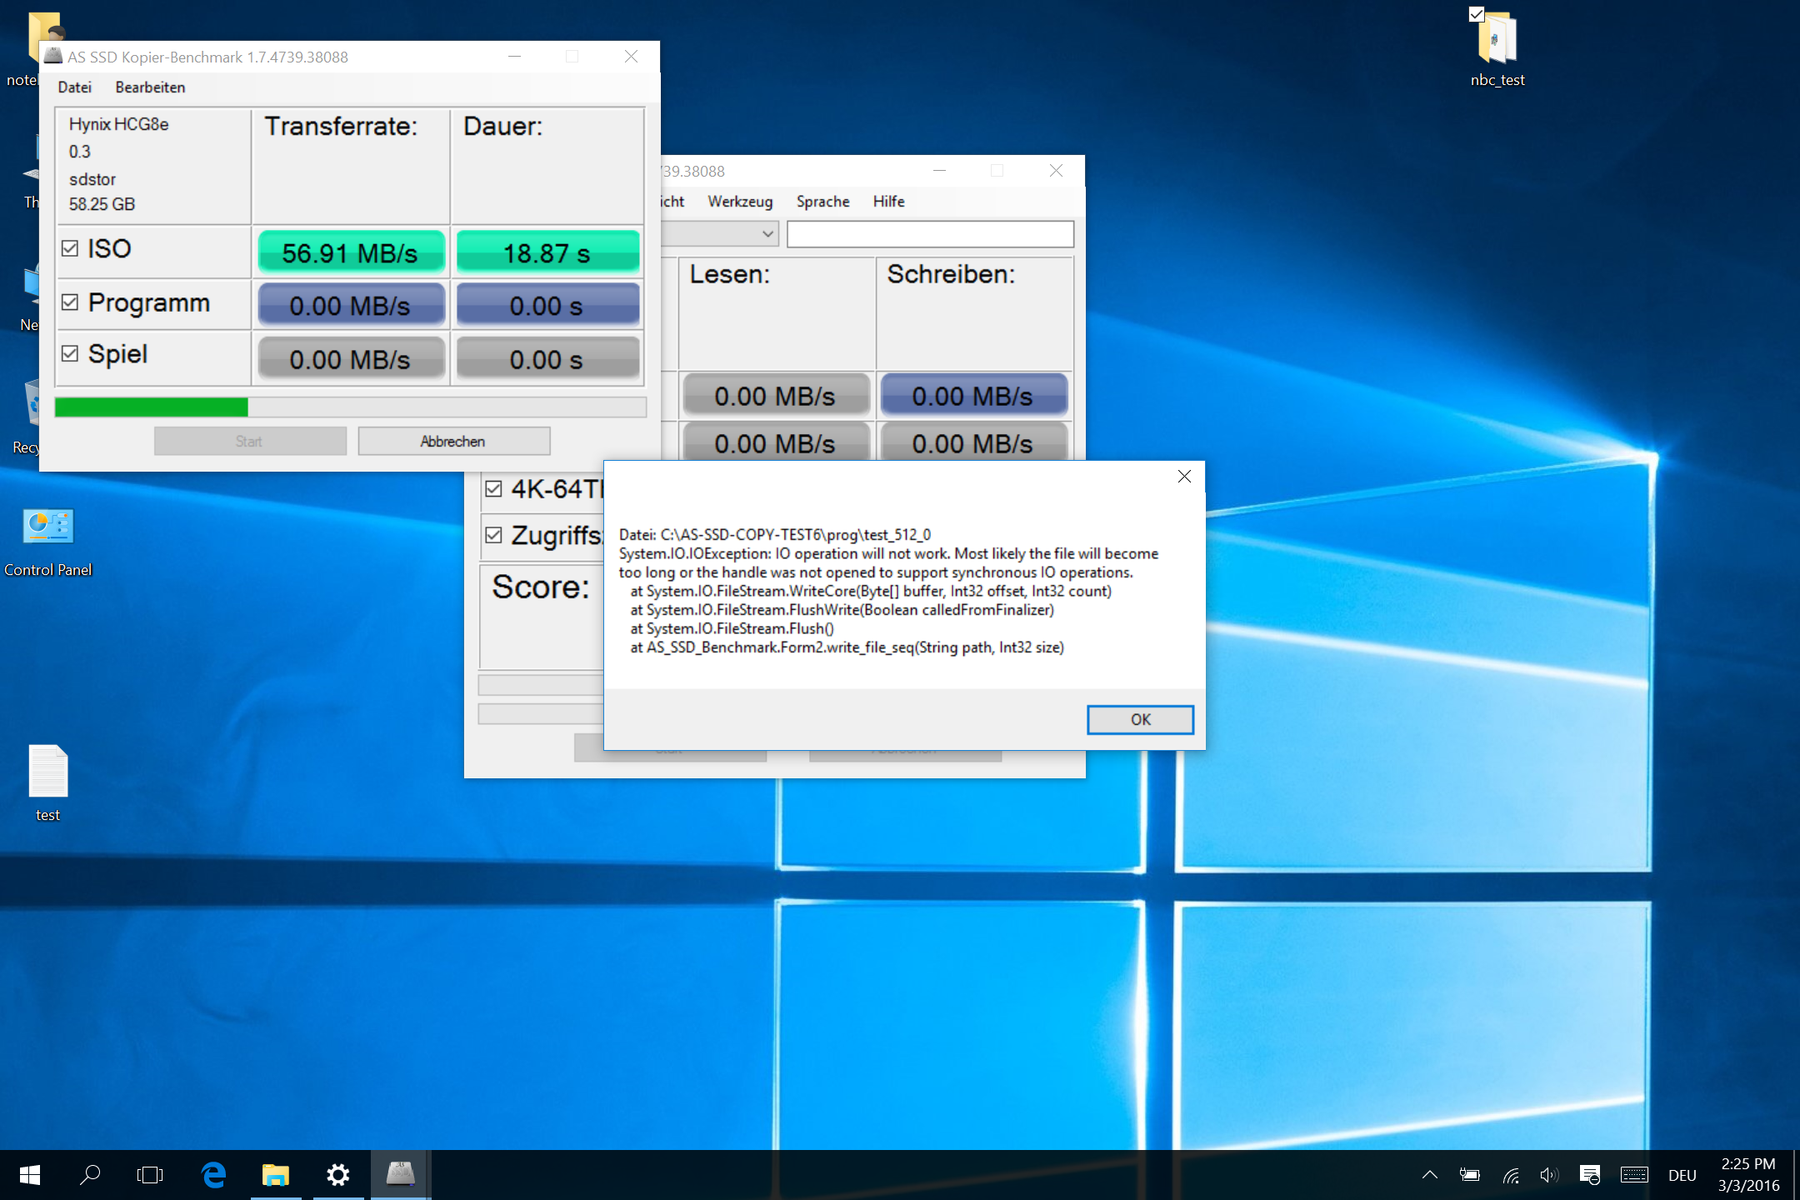Click the AS SSD Benchmark taskbar icon
Viewport: 1800px width, 1200px height.
coord(400,1175)
